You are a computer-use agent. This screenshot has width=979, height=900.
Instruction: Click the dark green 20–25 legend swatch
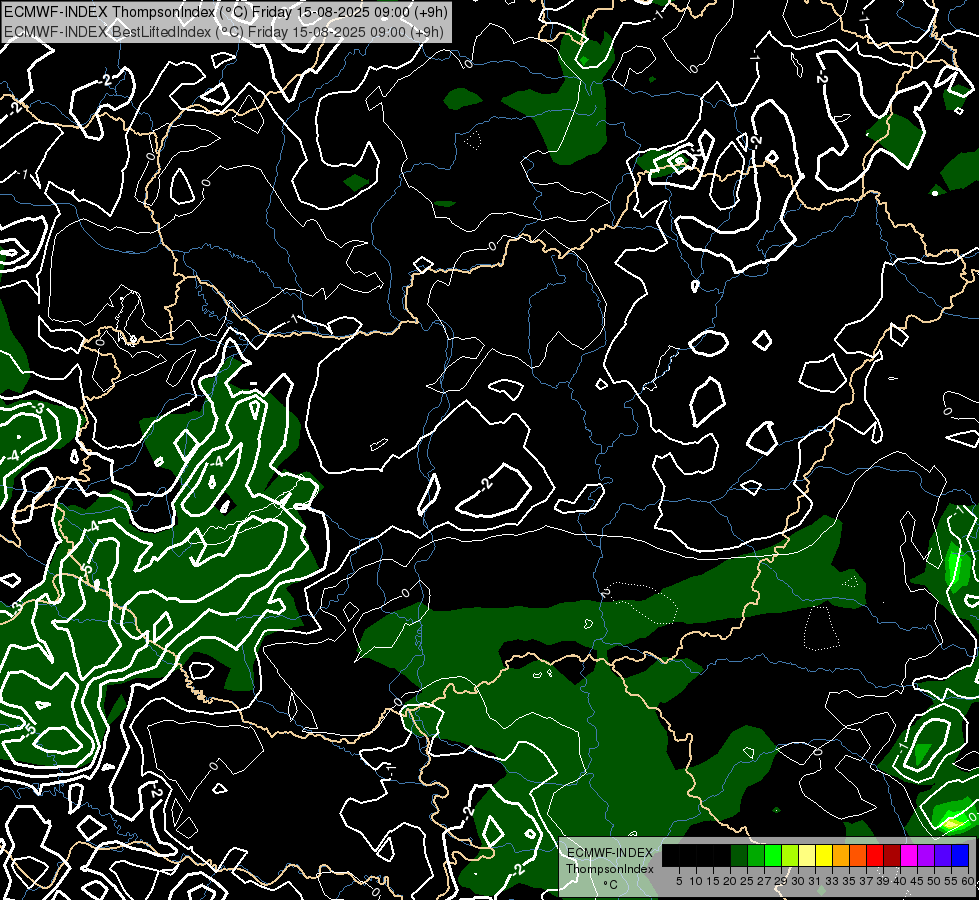pyautogui.click(x=739, y=855)
